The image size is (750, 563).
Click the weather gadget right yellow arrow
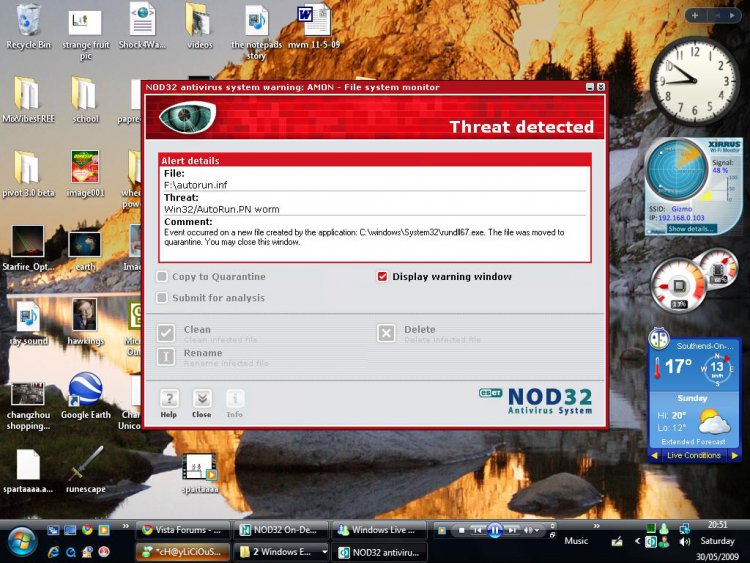click(x=734, y=455)
